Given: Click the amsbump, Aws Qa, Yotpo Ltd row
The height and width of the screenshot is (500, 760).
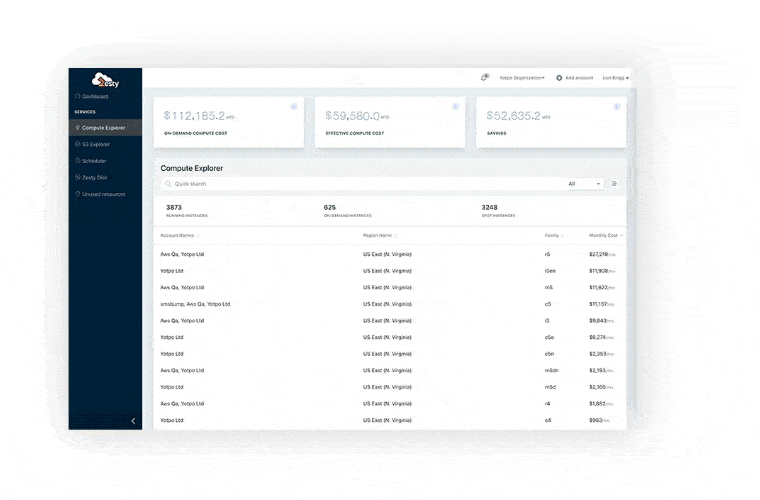Looking at the screenshot, I should (x=390, y=304).
